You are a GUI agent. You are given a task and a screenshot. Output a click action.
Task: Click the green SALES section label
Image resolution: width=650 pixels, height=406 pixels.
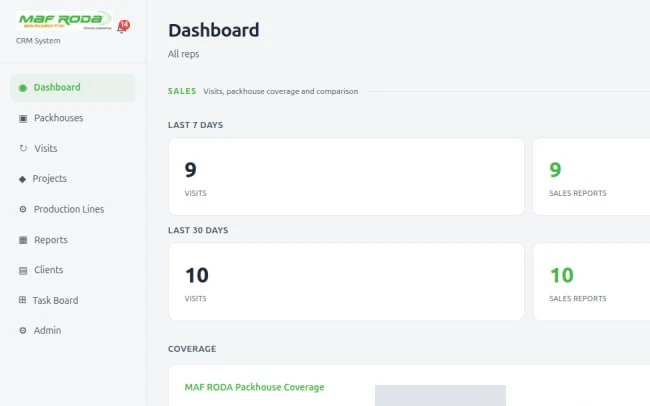(182, 91)
